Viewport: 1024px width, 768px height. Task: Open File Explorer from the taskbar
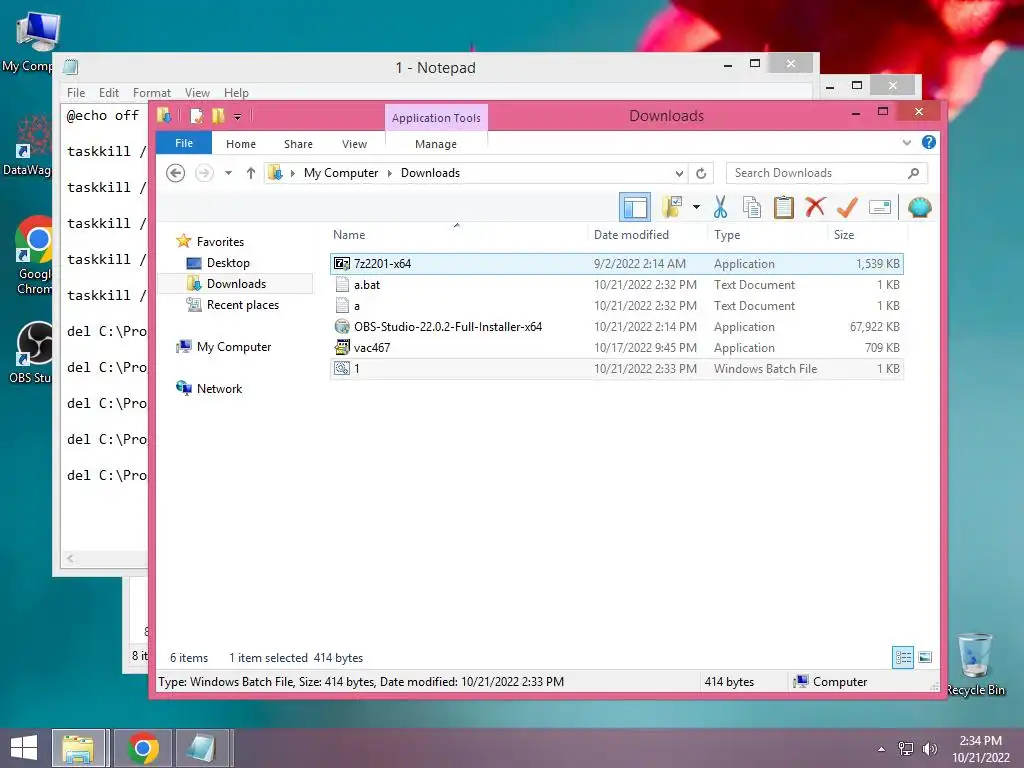(x=78, y=748)
